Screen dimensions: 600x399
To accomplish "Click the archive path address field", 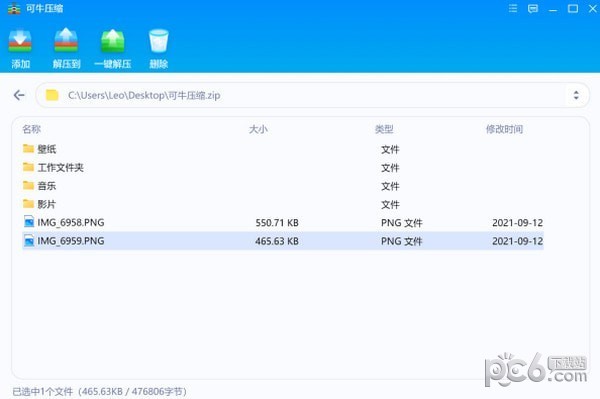I will (x=312, y=95).
